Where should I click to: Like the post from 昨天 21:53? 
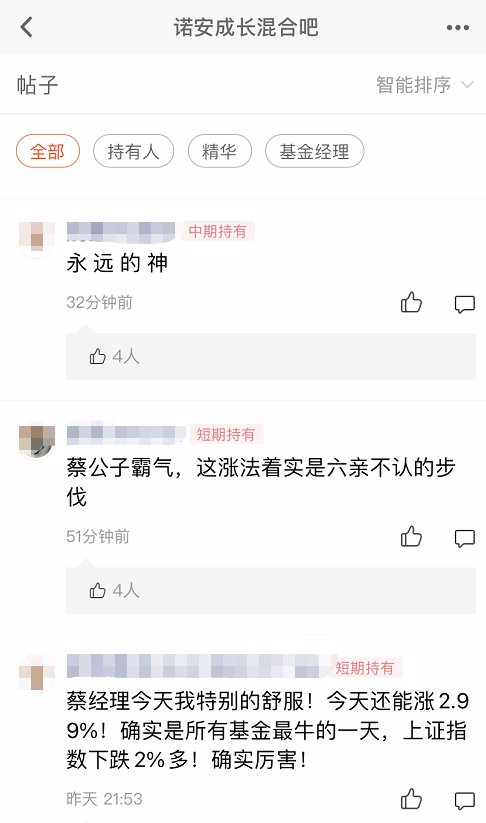click(411, 799)
